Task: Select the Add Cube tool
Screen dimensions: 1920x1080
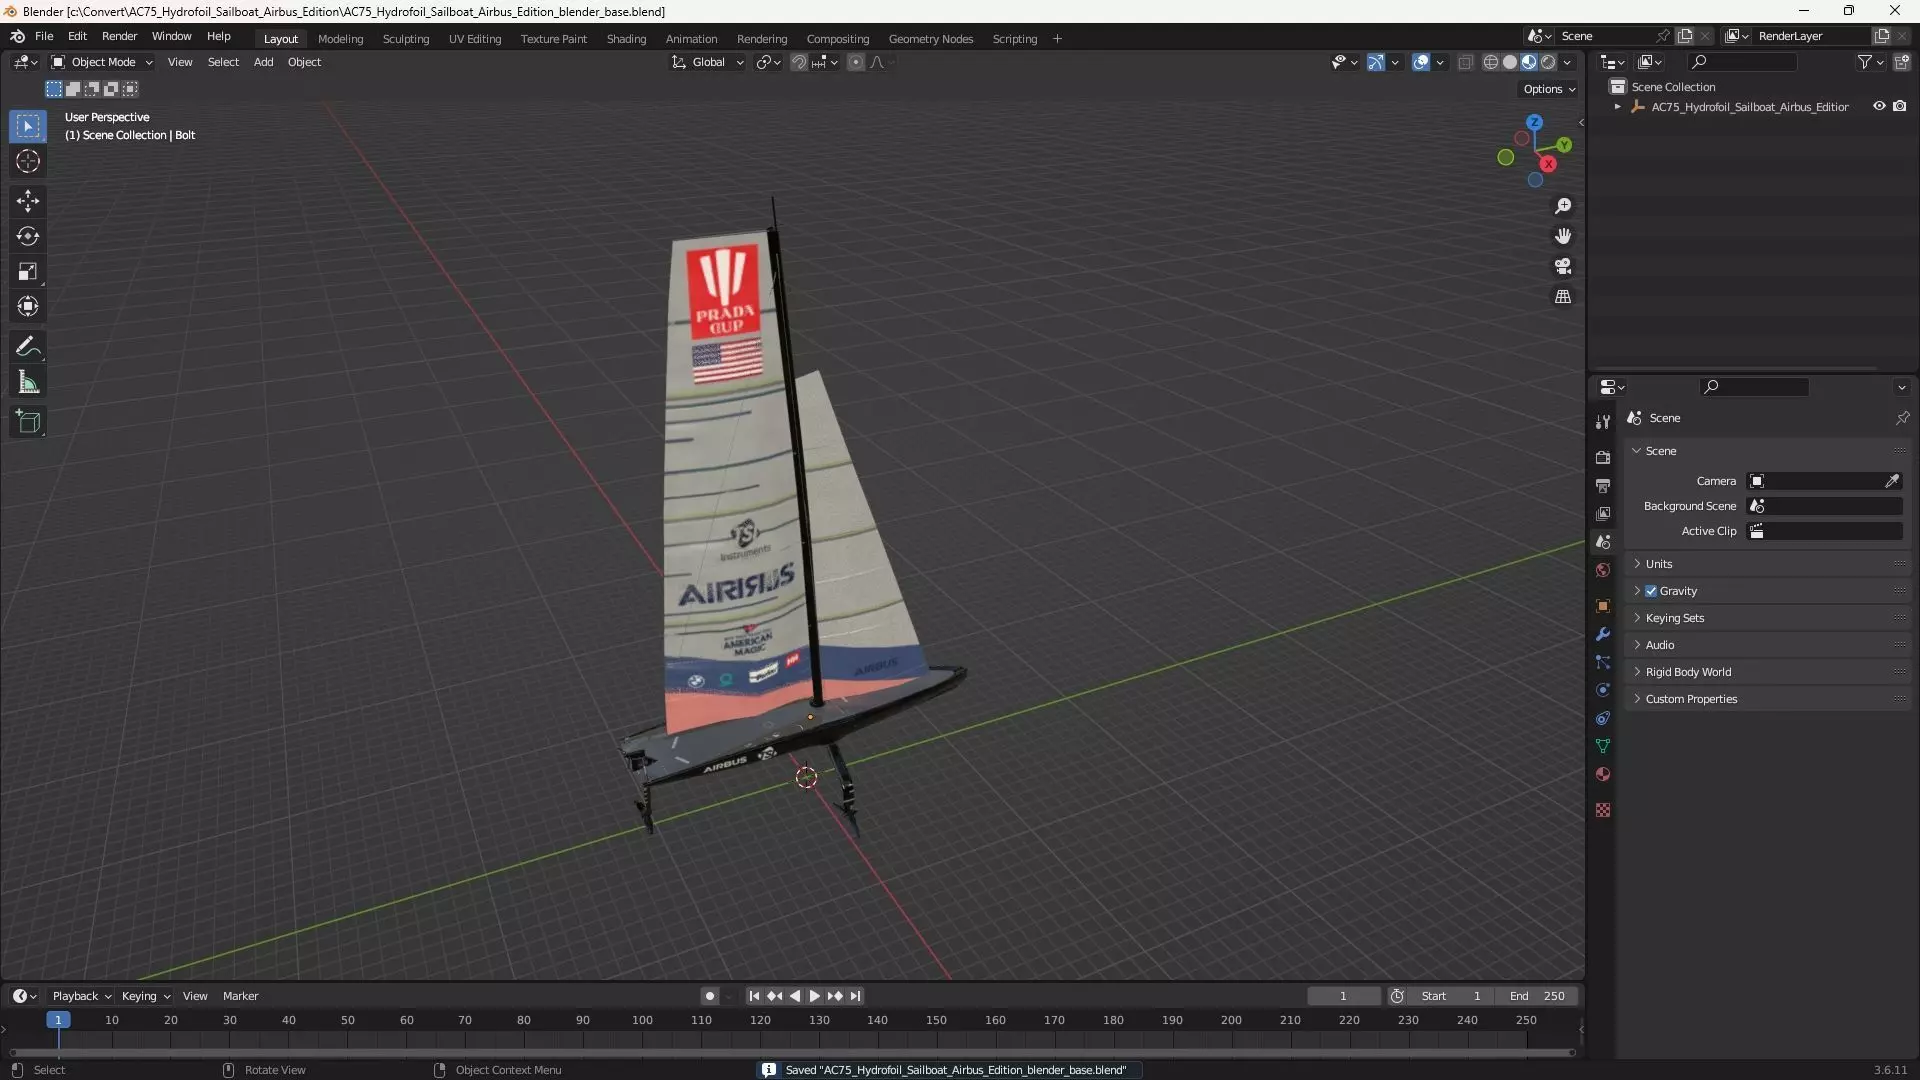Action: click(28, 422)
